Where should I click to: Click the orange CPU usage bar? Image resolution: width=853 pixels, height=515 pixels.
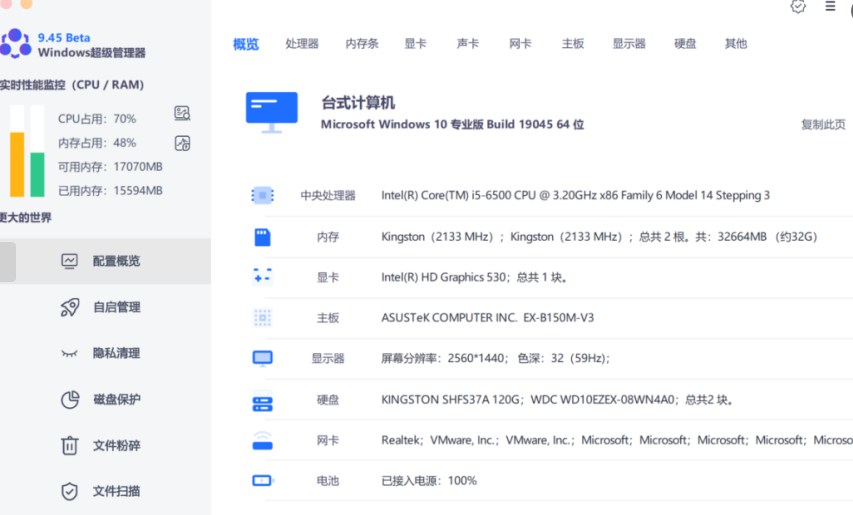17,164
